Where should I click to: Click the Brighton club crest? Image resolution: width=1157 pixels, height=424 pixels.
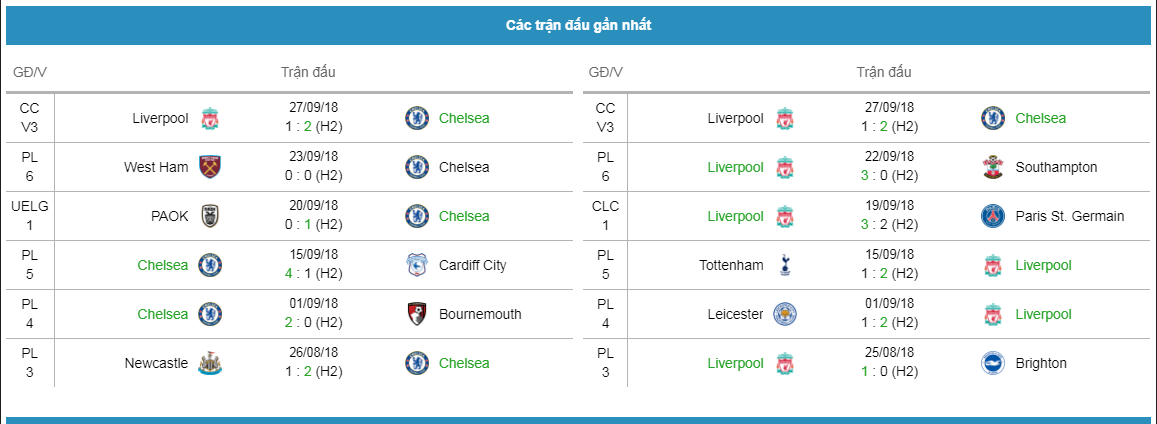pyautogui.click(x=993, y=364)
